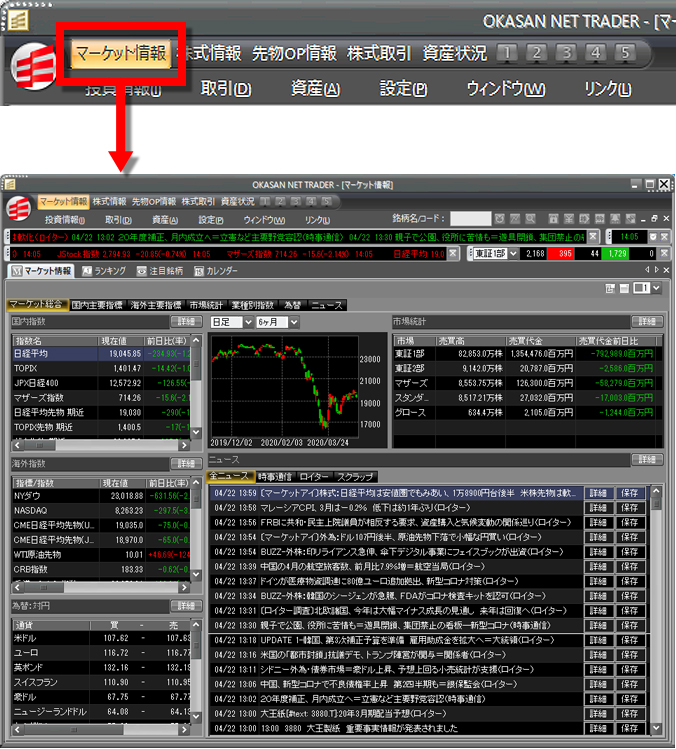Click the right tab-scroll arrow beside panel close
The image size is (676, 749).
(x=656, y=270)
